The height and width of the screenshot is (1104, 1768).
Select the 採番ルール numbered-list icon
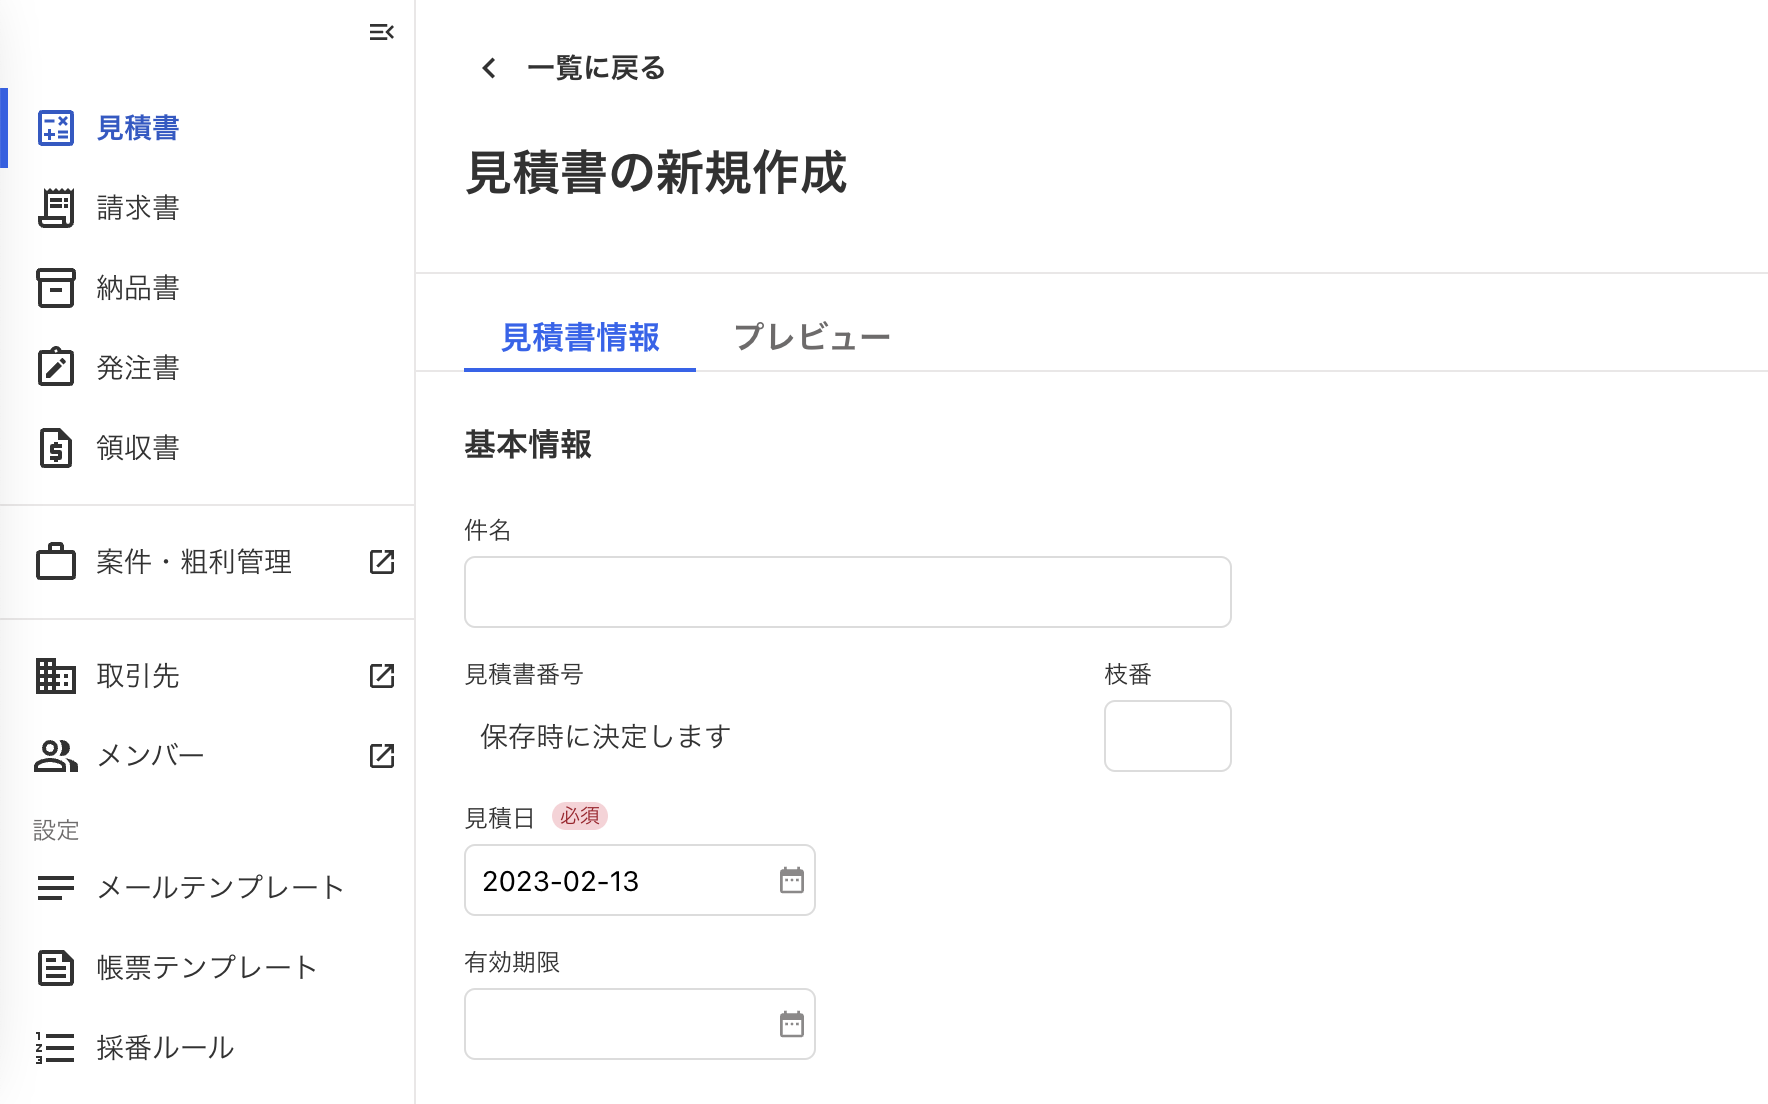(56, 1048)
